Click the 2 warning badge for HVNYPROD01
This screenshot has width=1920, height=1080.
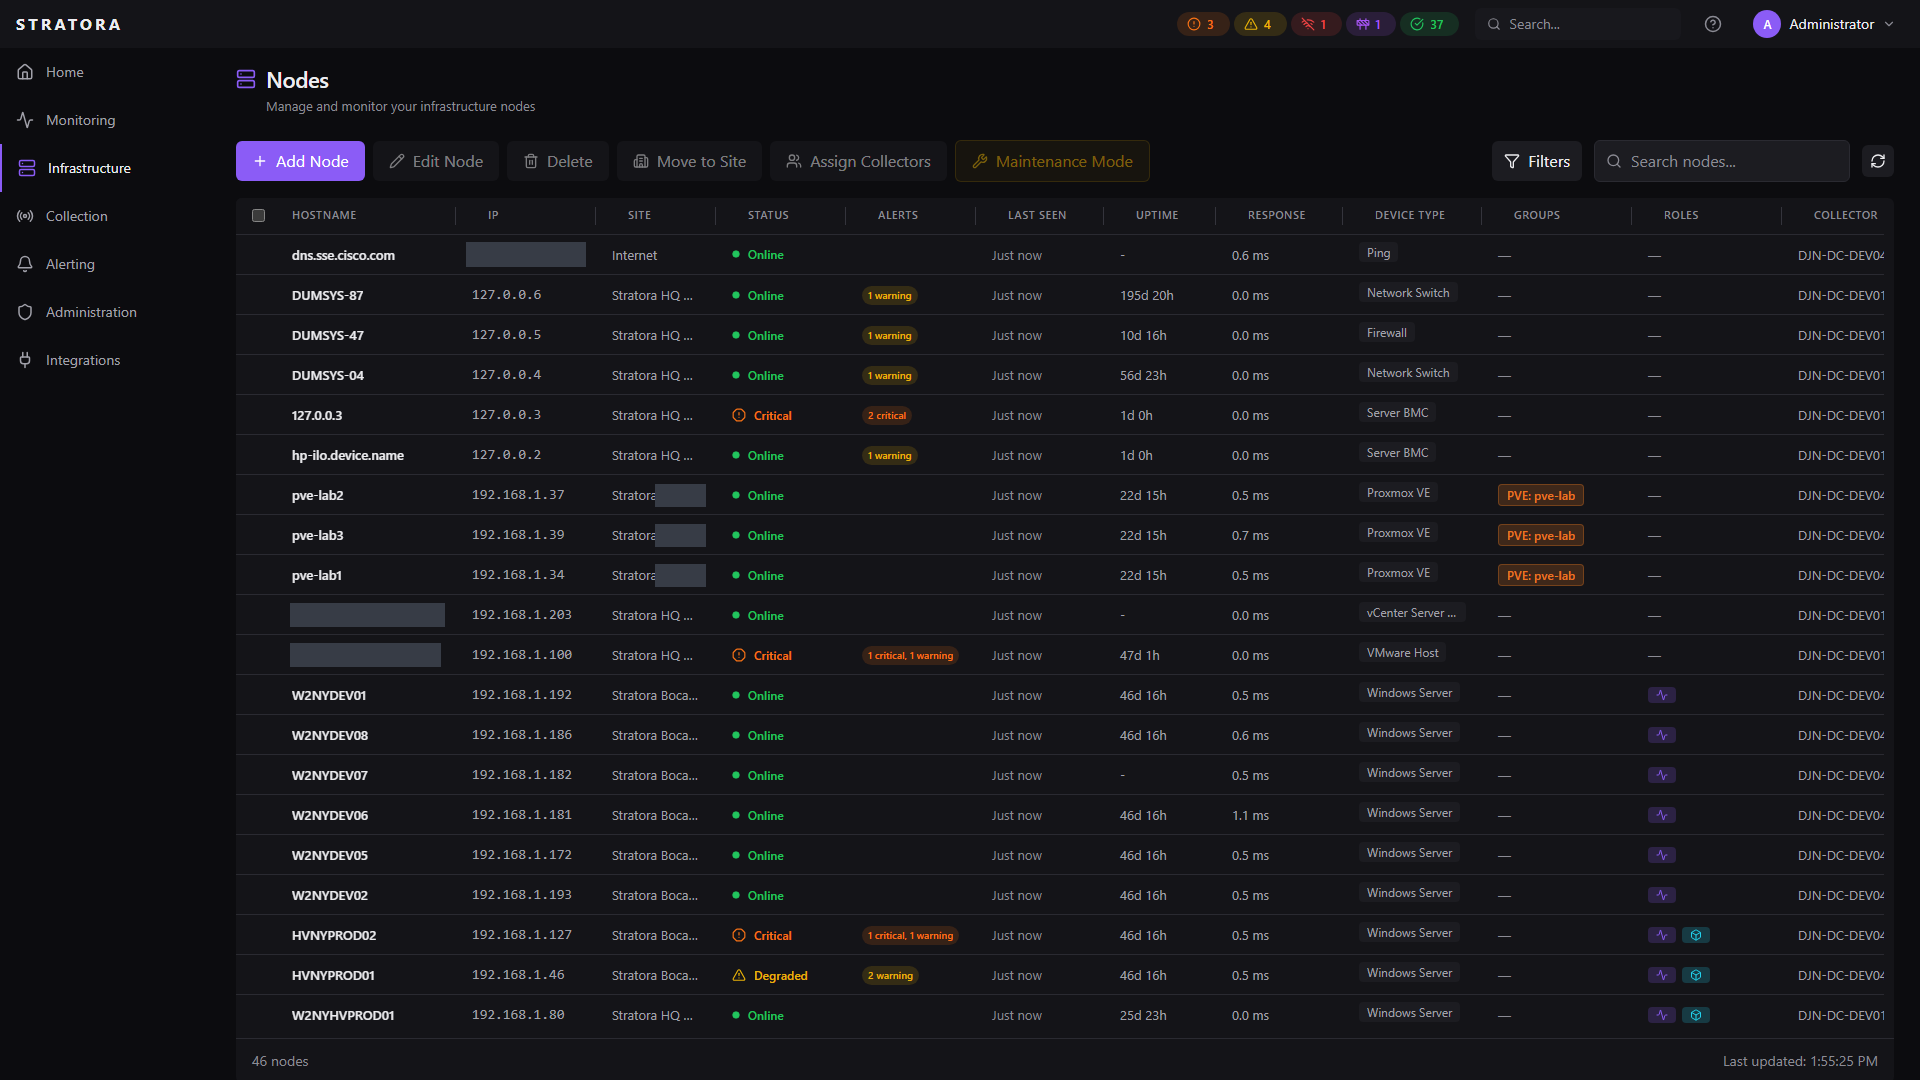(x=890, y=976)
